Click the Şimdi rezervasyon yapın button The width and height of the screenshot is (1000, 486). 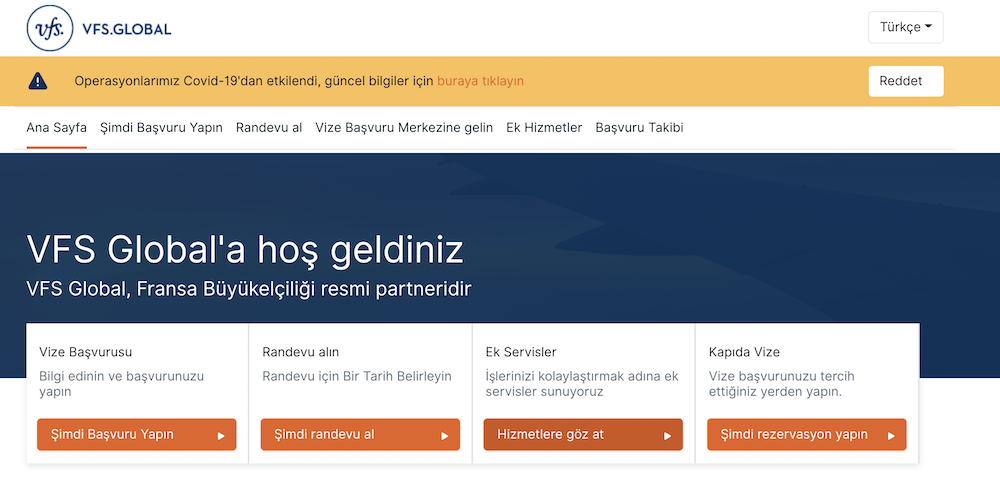(807, 434)
